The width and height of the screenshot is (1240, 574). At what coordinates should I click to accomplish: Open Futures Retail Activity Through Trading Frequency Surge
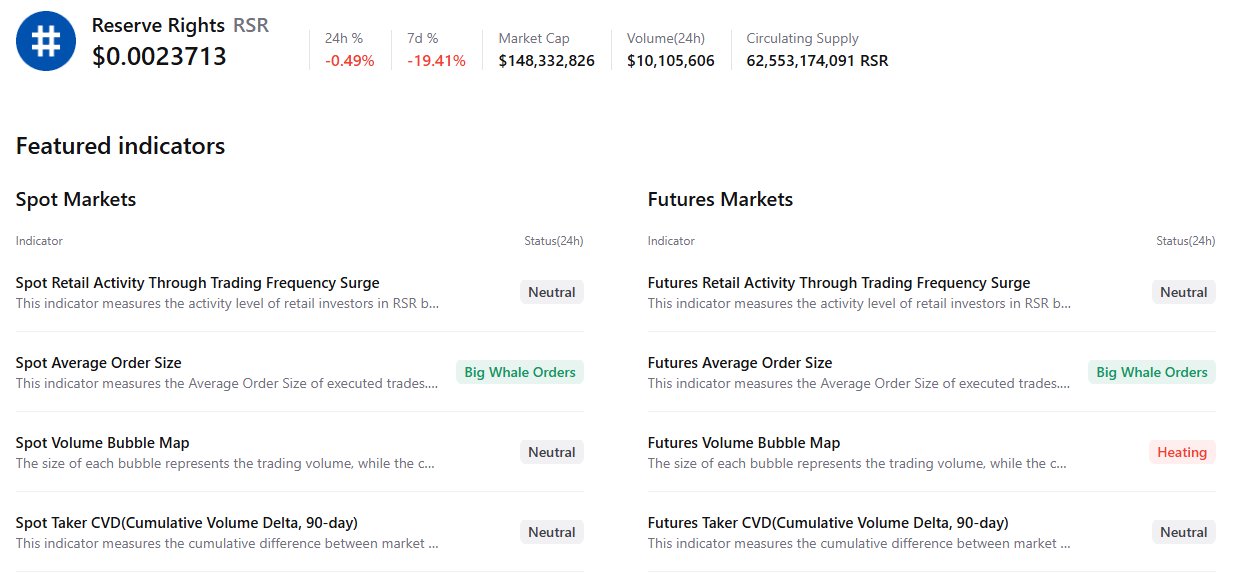pos(838,283)
